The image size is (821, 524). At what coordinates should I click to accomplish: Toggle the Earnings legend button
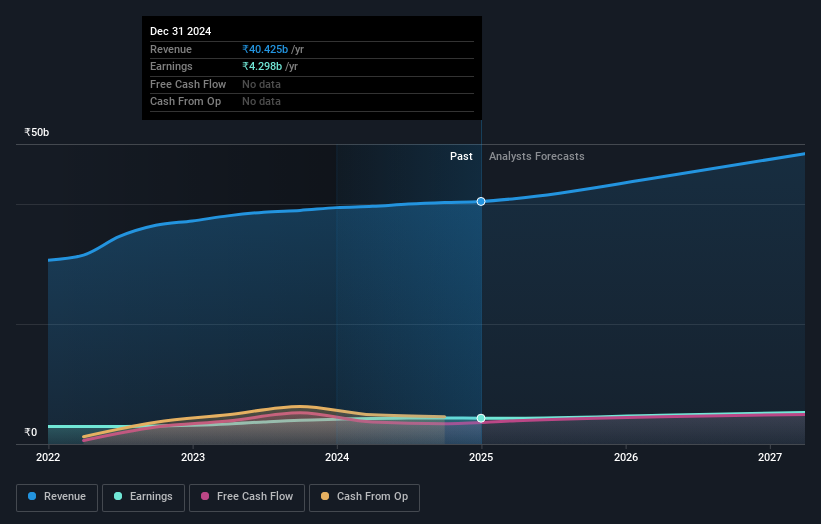143,497
